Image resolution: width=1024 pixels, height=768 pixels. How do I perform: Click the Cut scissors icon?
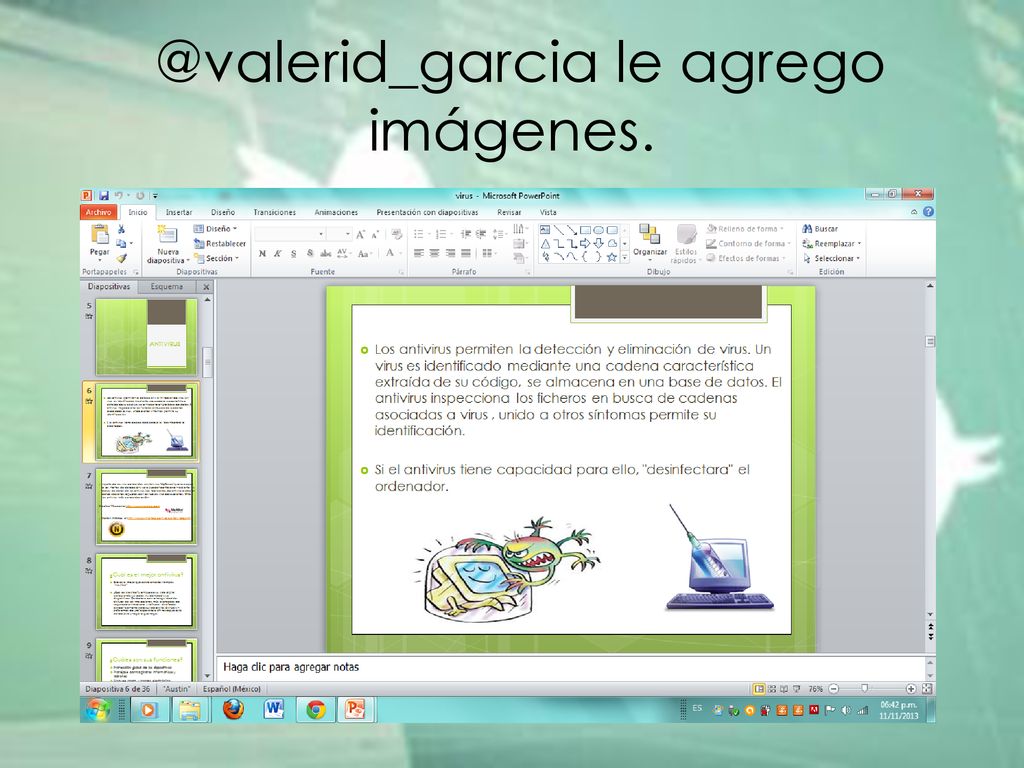click(121, 229)
